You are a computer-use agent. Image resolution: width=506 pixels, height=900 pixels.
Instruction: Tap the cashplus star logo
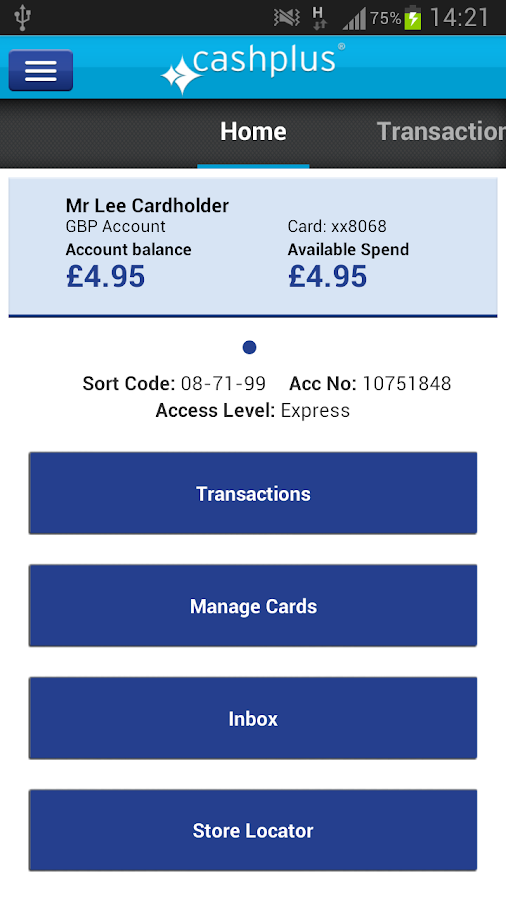[x=181, y=75]
